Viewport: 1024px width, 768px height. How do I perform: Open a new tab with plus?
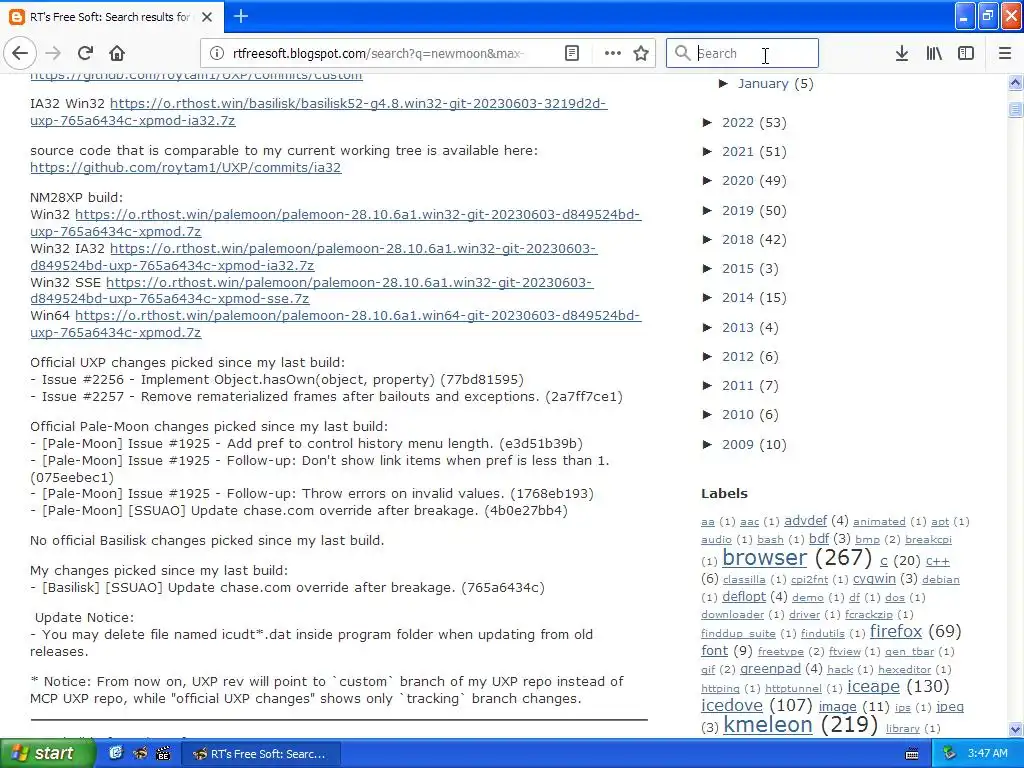[x=241, y=16]
